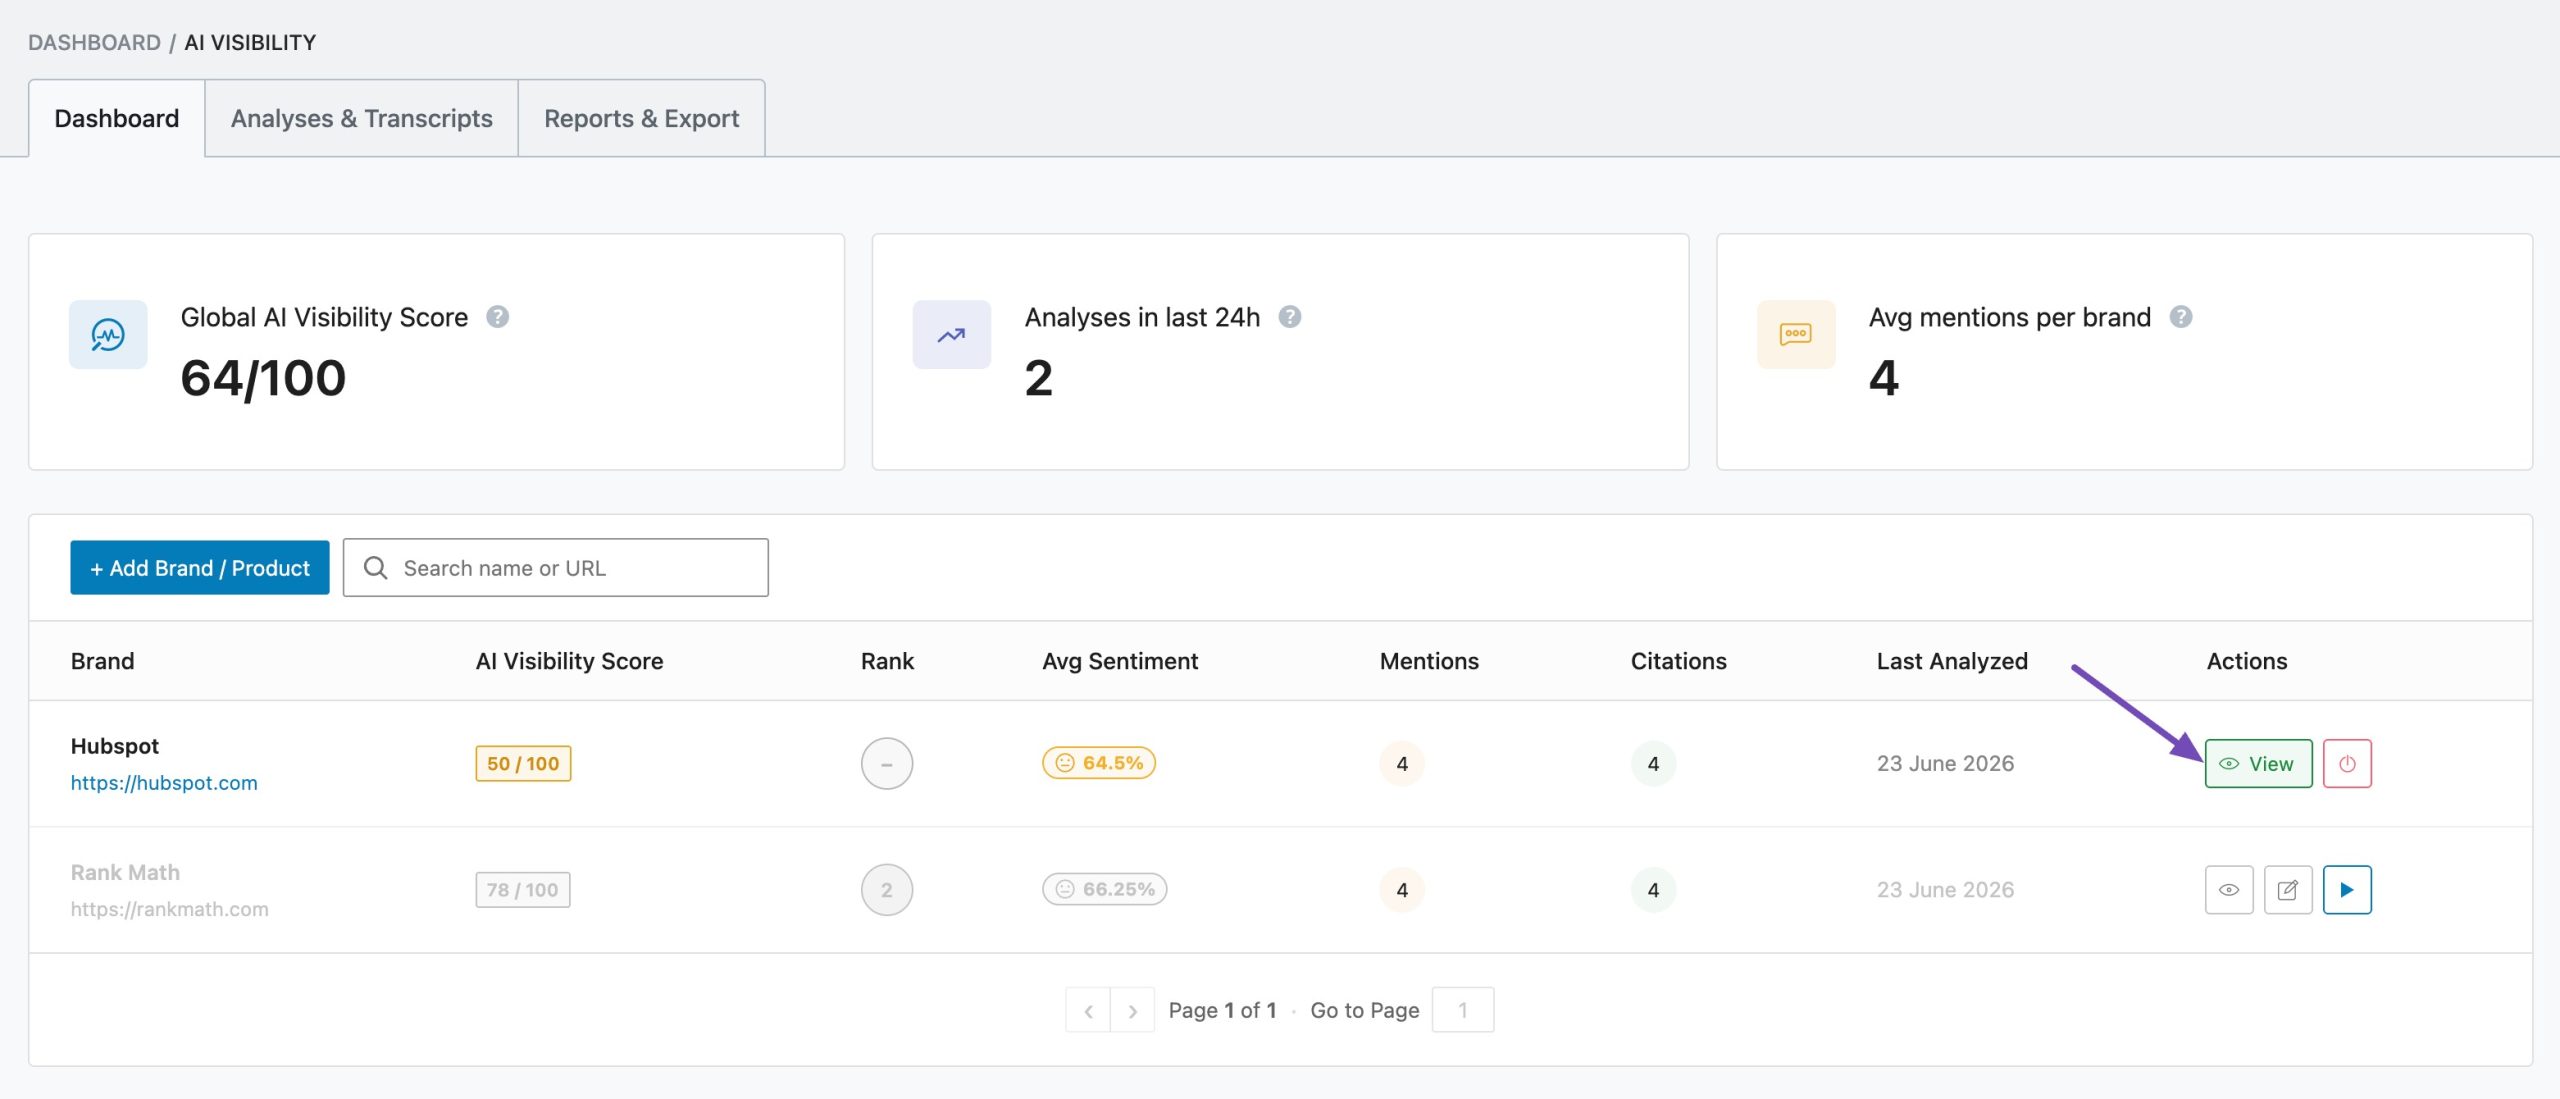Click the Rank column header

[x=887, y=661]
